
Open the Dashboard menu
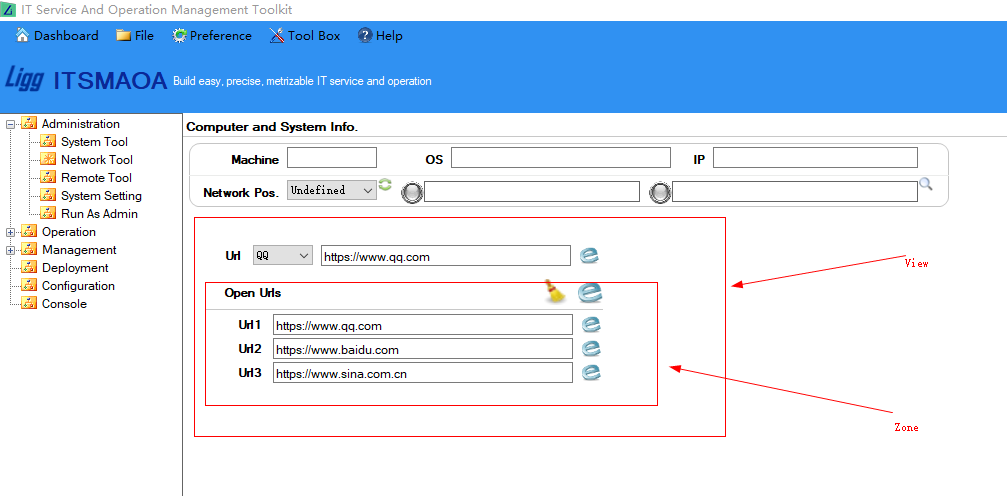click(x=57, y=36)
